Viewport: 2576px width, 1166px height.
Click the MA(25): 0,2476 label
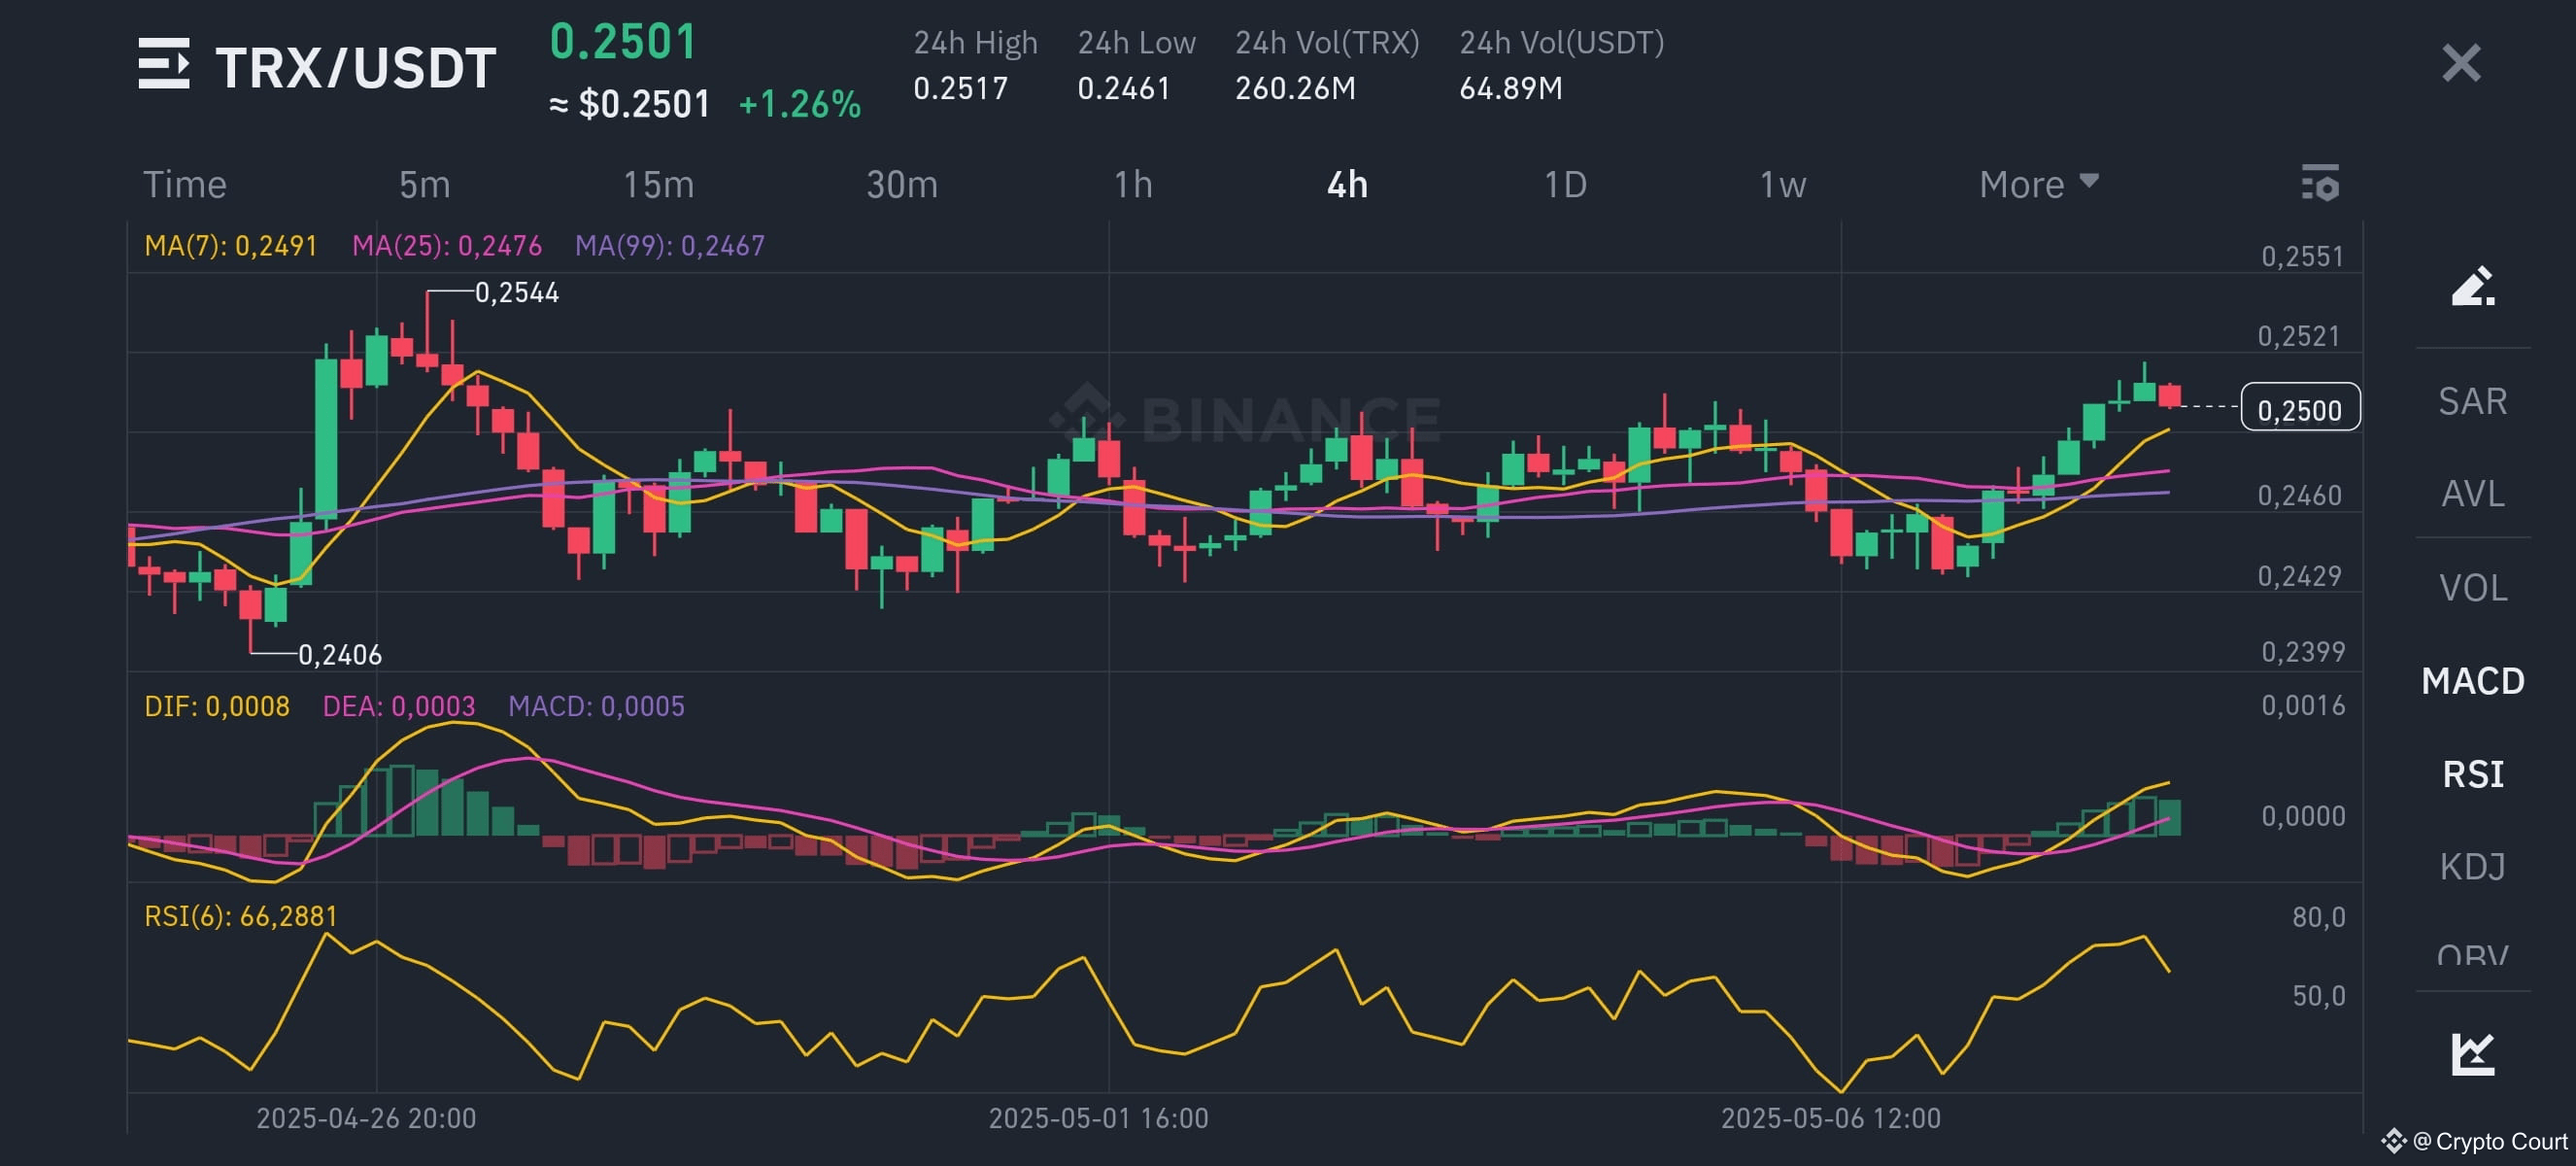pos(446,246)
